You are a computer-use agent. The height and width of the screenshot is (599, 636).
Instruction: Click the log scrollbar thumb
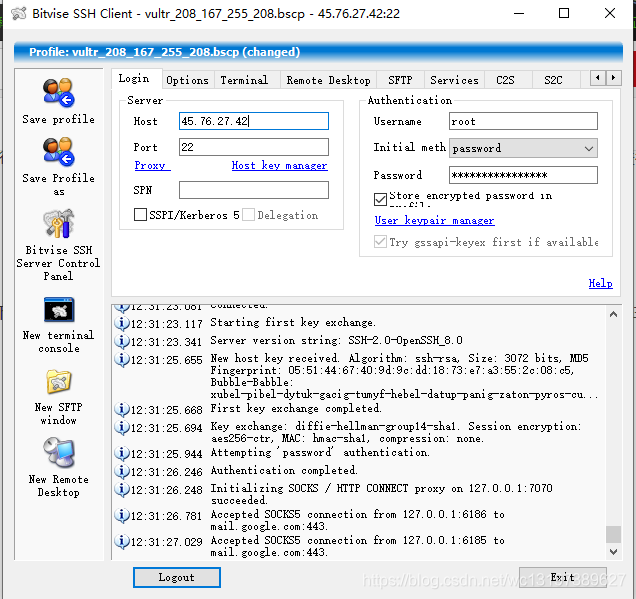pyautogui.click(x=613, y=534)
